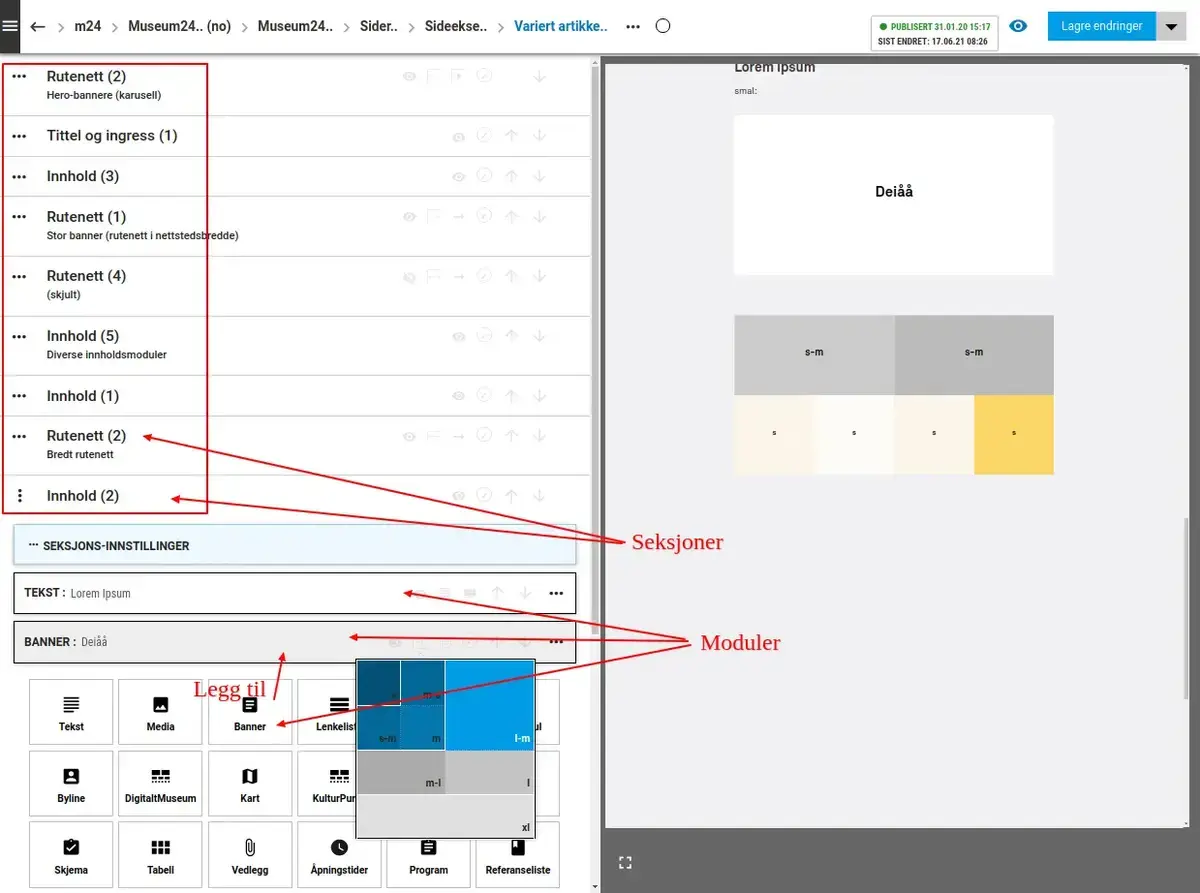Go to Sider.. breadcrumb link
This screenshot has height=893, width=1200.
[378, 26]
